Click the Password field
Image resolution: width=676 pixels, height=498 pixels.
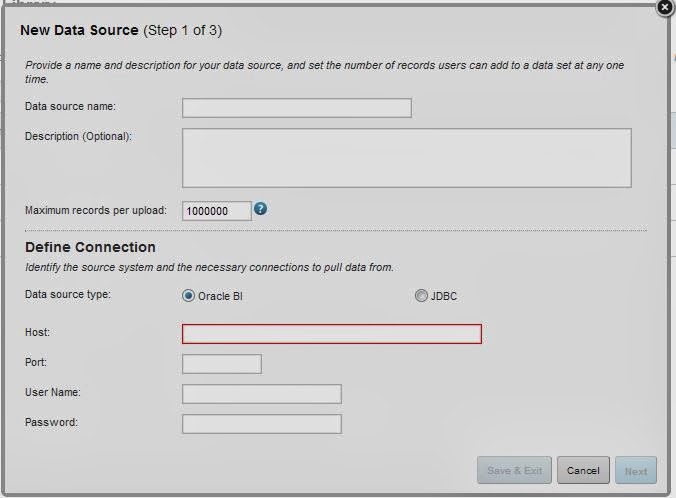click(262, 424)
